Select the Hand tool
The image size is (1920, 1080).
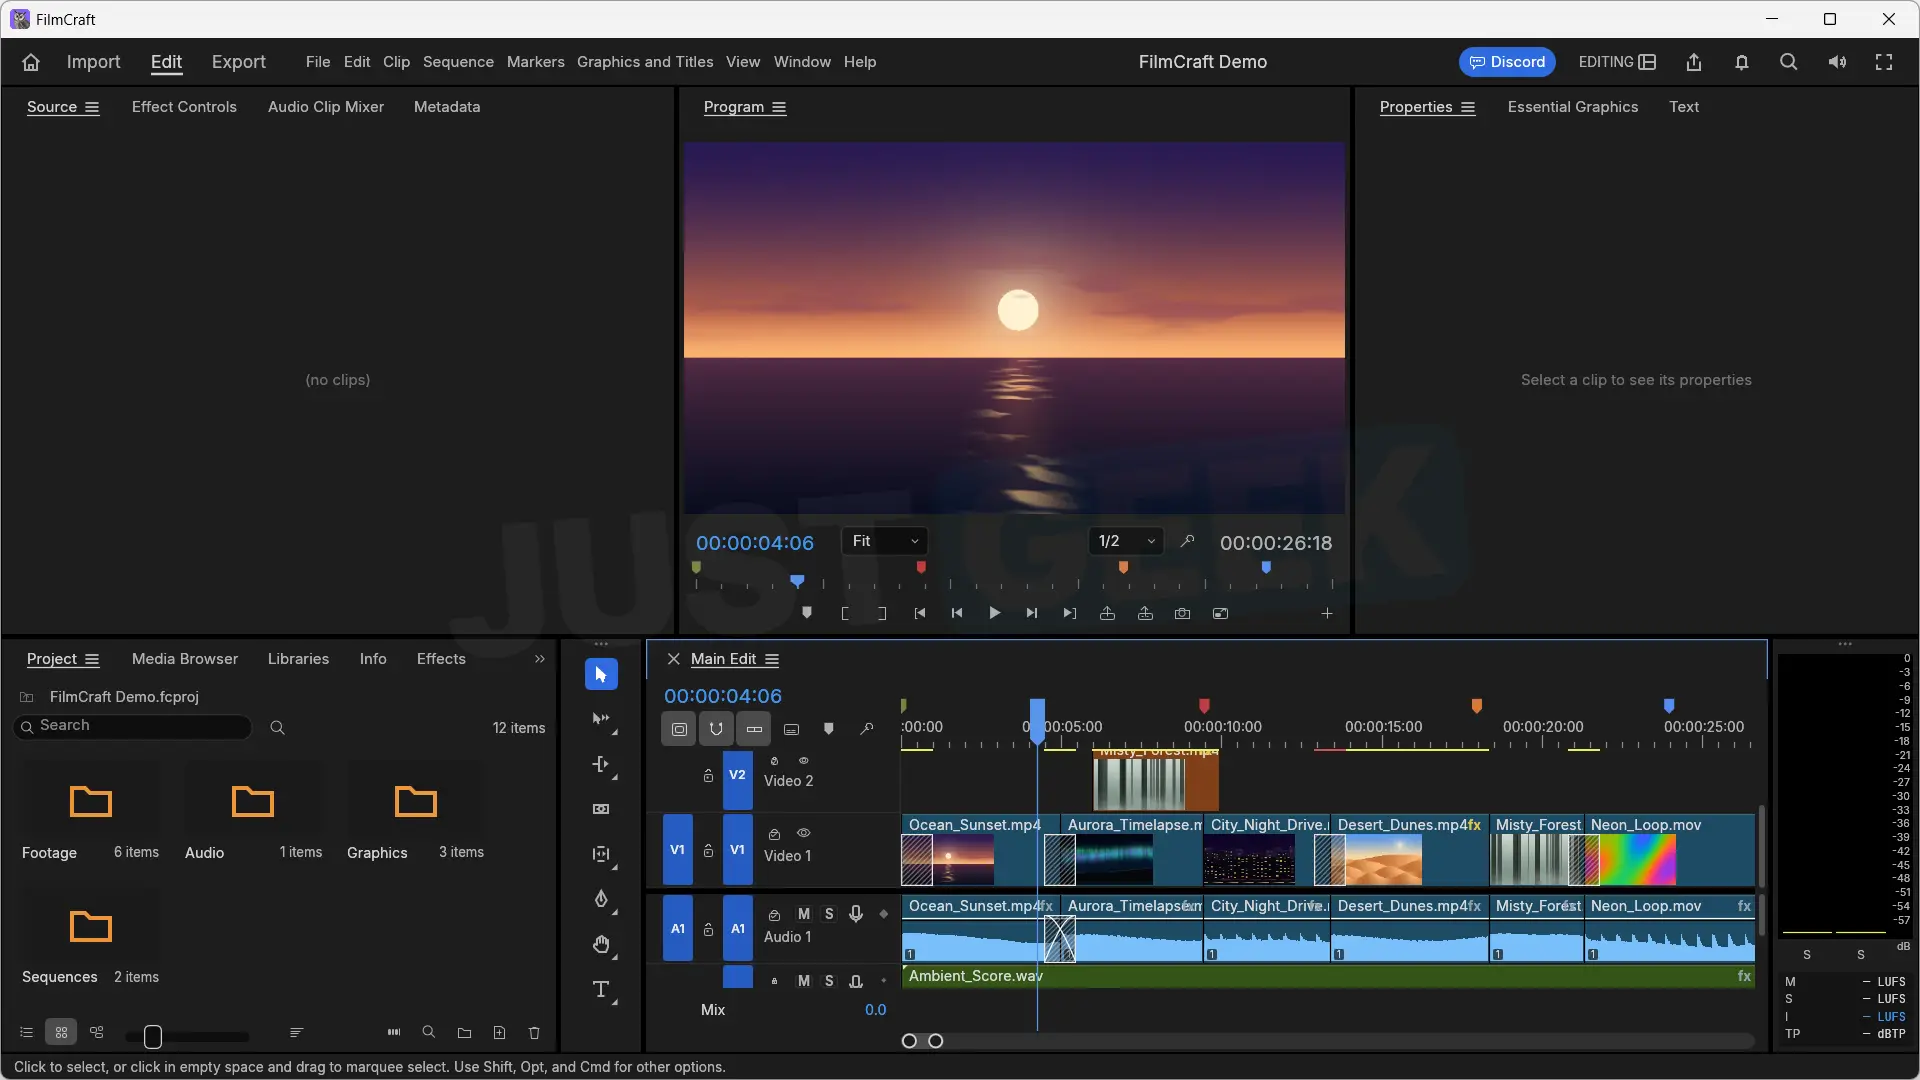click(x=601, y=944)
